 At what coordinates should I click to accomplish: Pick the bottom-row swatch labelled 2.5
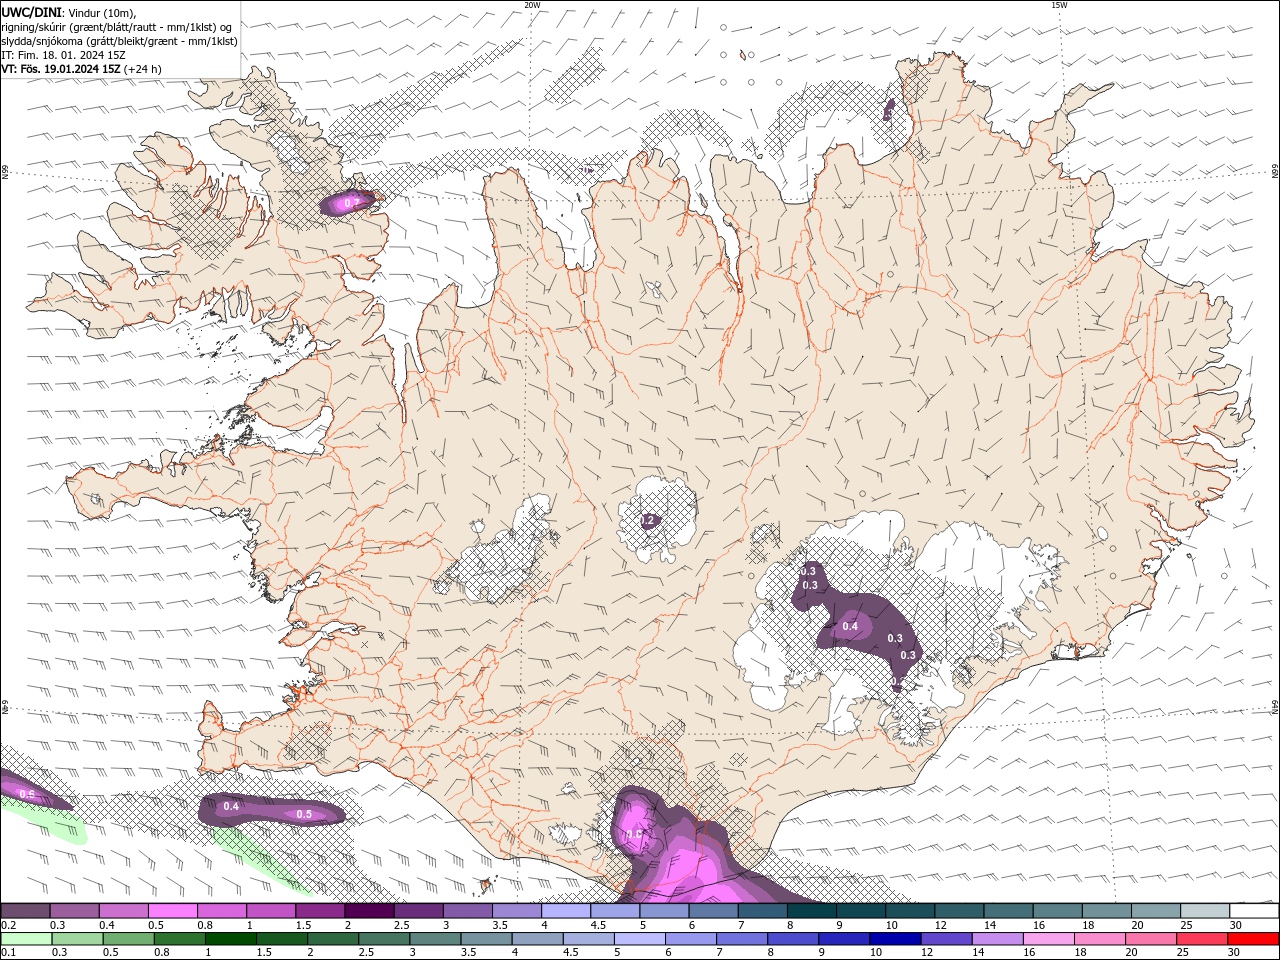[383, 939]
